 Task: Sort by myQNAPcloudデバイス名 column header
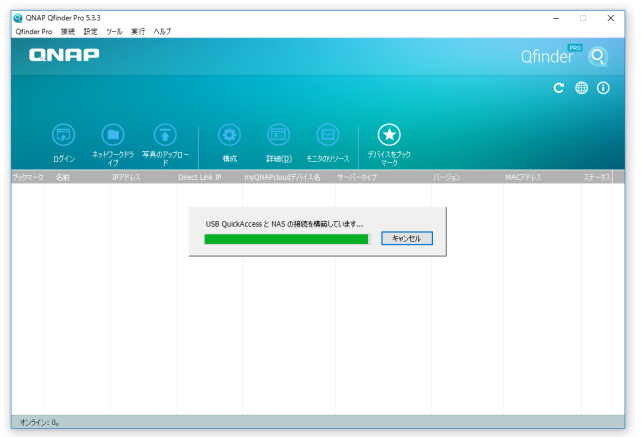point(289,177)
